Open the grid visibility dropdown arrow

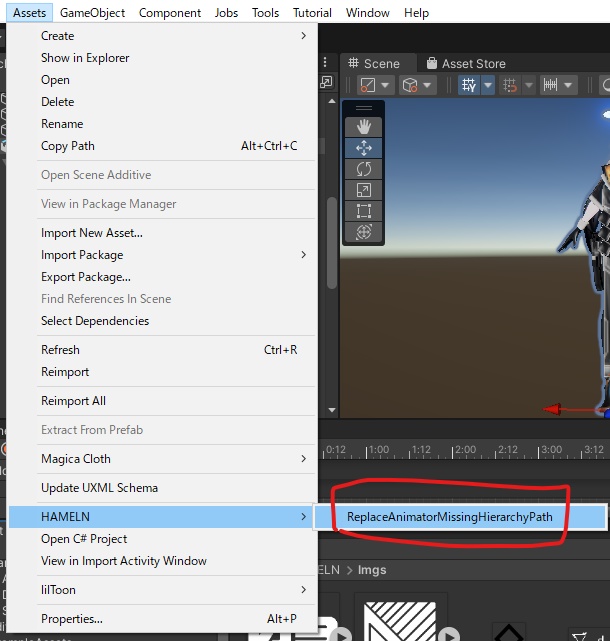click(x=488, y=85)
